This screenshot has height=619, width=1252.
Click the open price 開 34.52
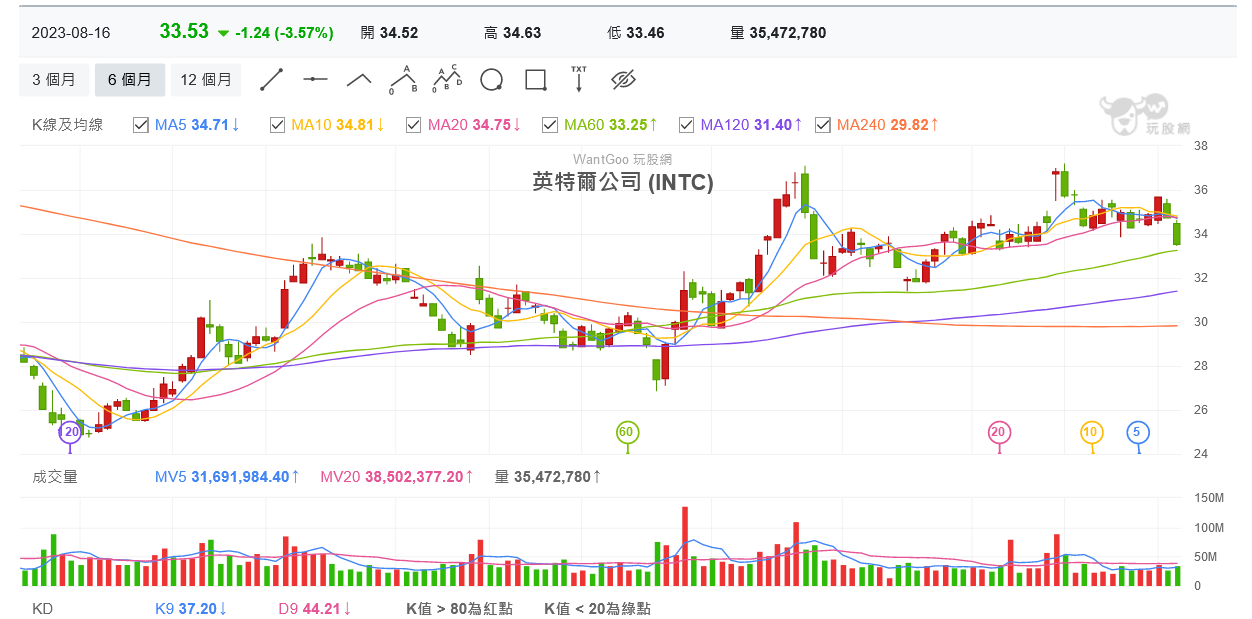[389, 33]
